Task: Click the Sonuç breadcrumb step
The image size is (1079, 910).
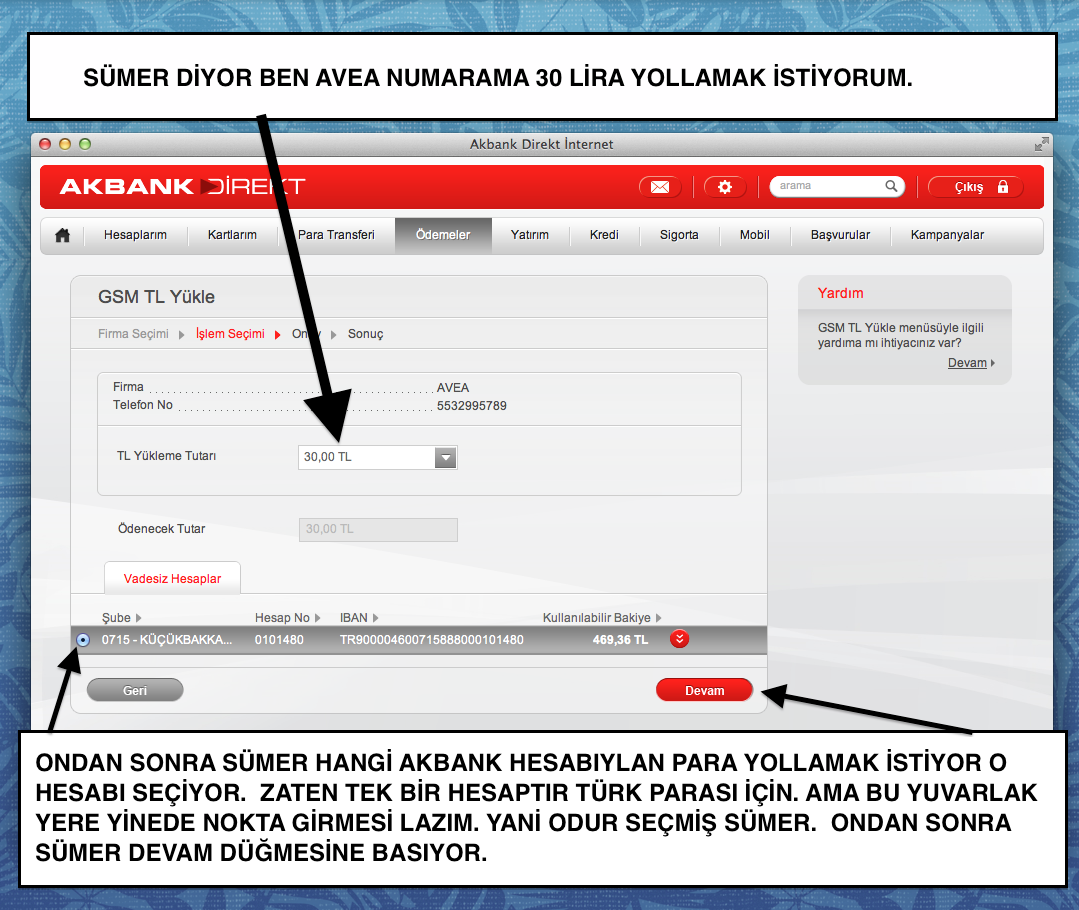Action: tap(365, 334)
